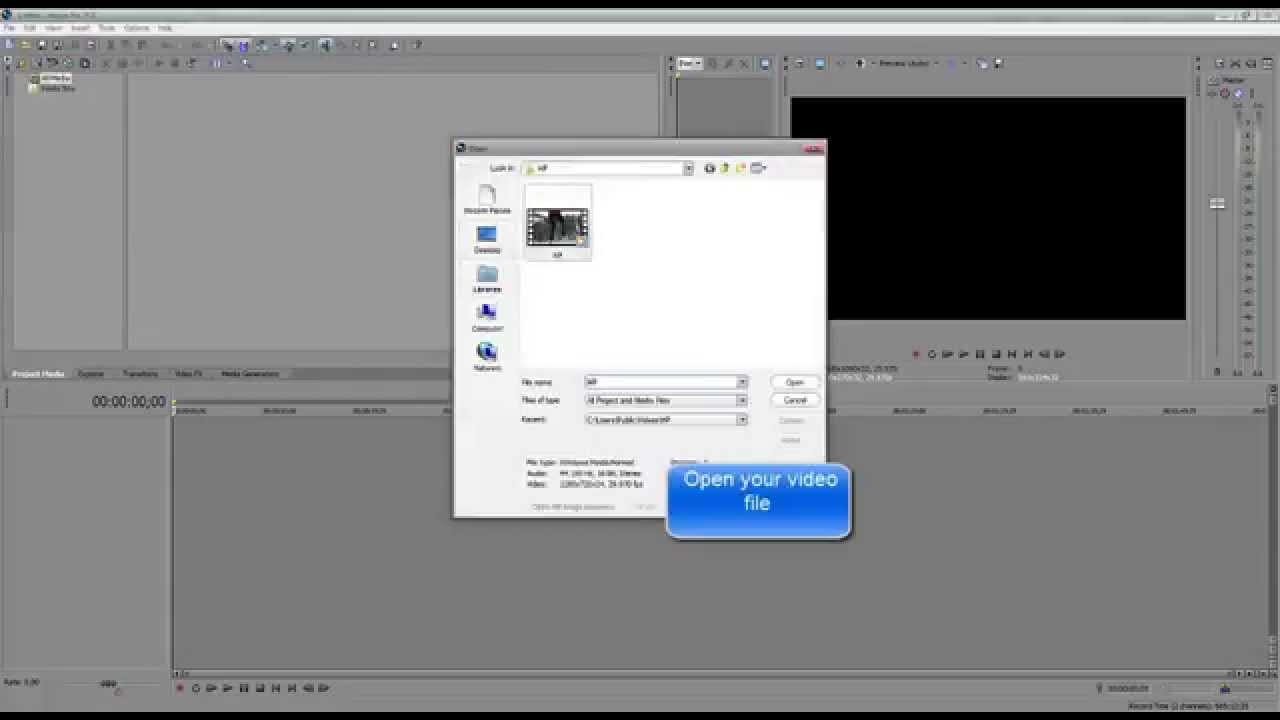
Task: Open the Views menu dropdown in the dialog
Action: (x=758, y=168)
